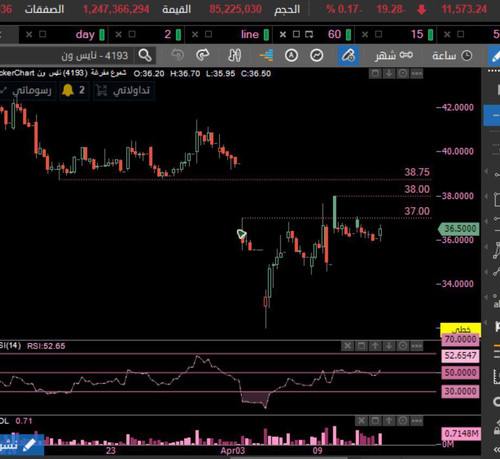Open the orange-blue volume profile icon
Viewport: 500px width, 459px height.
[267, 55]
